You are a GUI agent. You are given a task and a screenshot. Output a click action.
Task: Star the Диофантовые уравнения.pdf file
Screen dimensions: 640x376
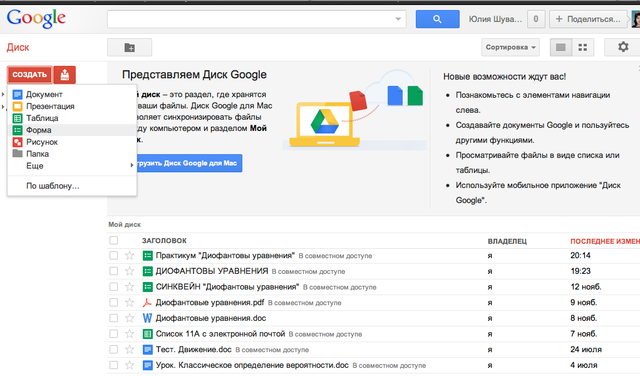pos(129,303)
